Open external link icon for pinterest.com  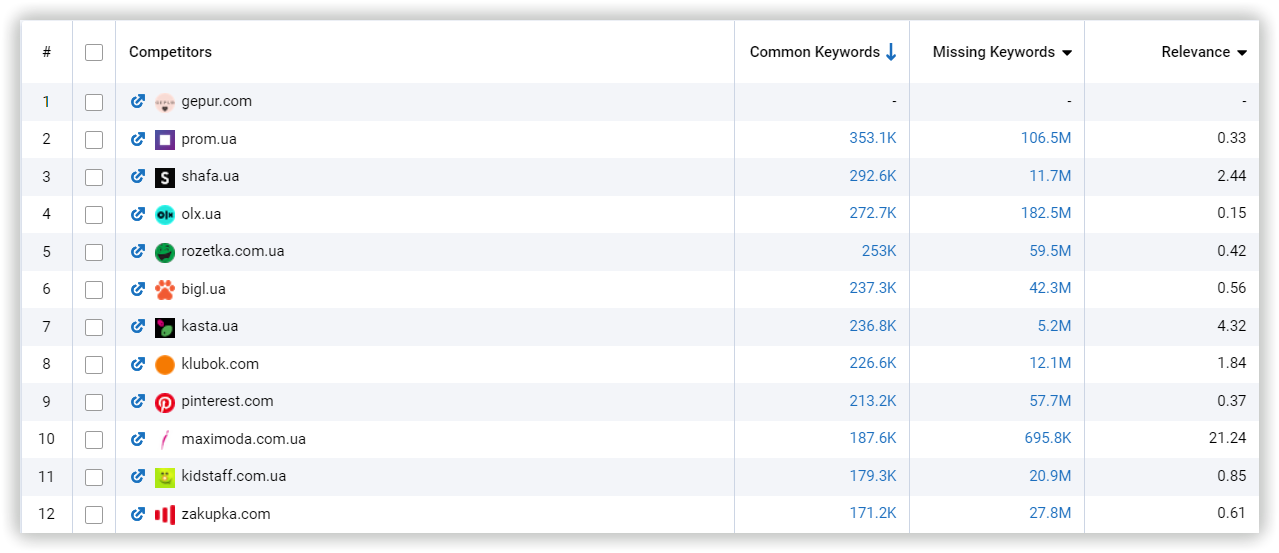[x=138, y=401]
